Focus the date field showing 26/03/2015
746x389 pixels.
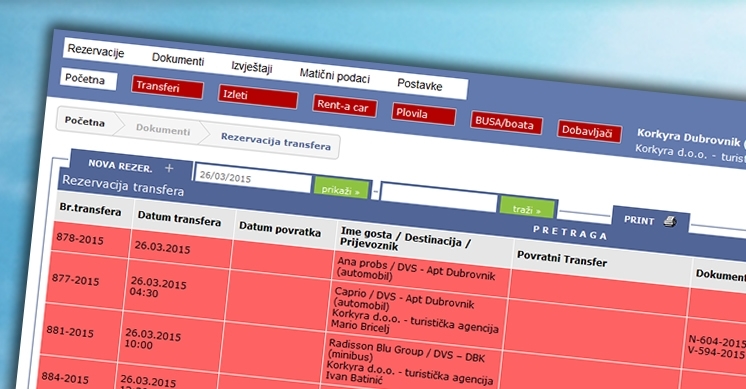pyautogui.click(x=253, y=178)
